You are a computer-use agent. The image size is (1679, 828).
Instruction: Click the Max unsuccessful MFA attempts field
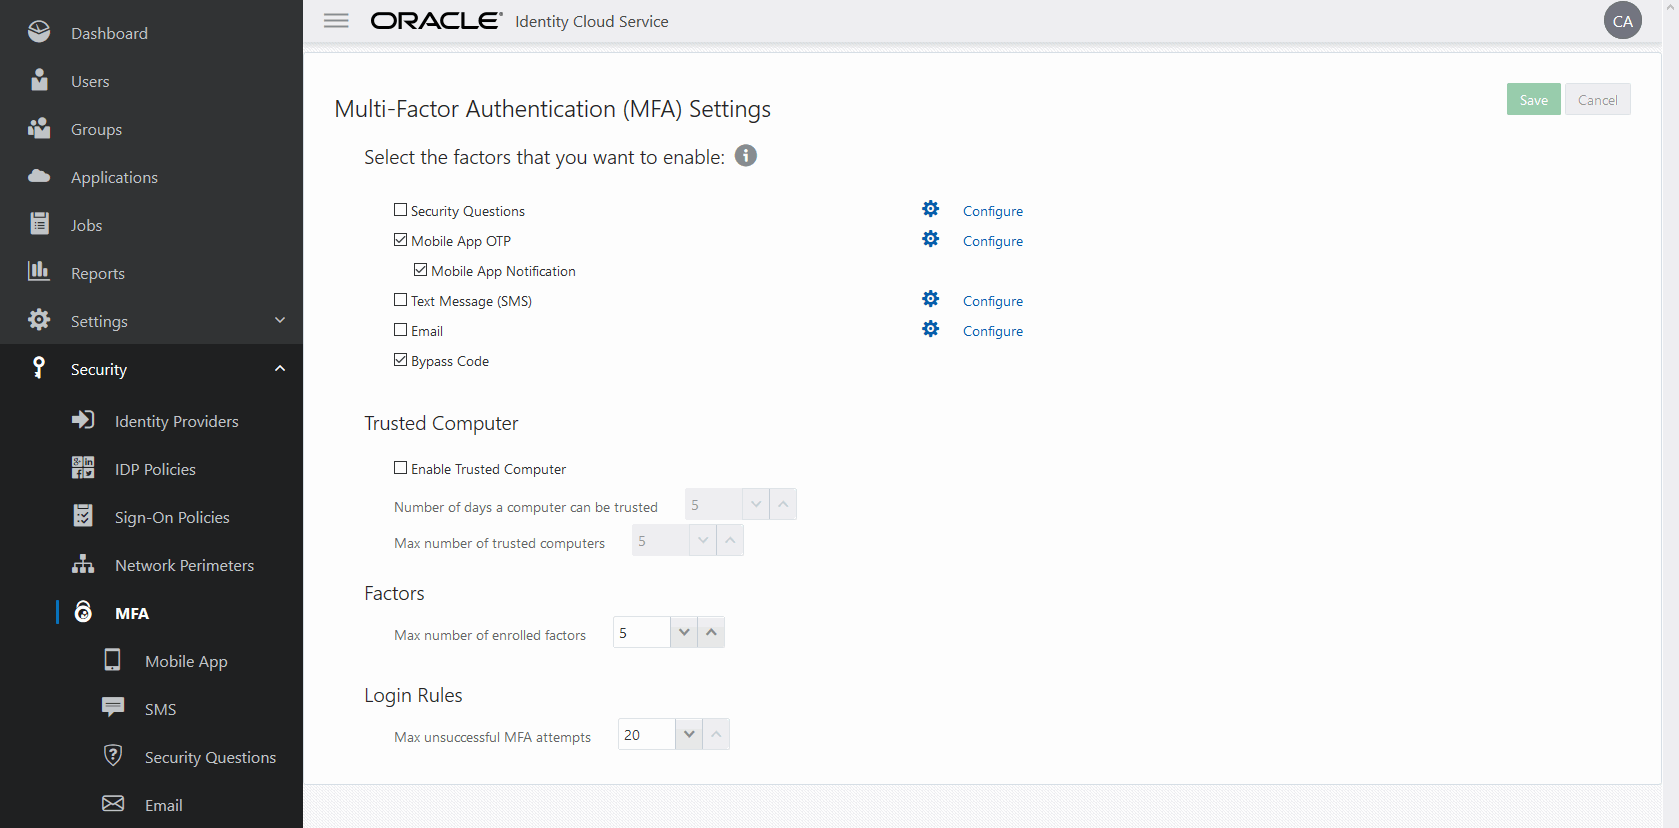646,735
